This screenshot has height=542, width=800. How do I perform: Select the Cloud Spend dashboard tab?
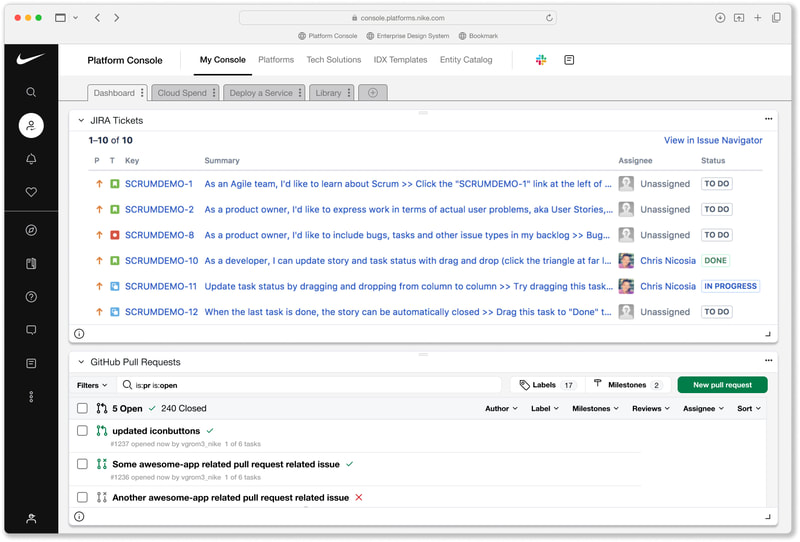click(182, 92)
